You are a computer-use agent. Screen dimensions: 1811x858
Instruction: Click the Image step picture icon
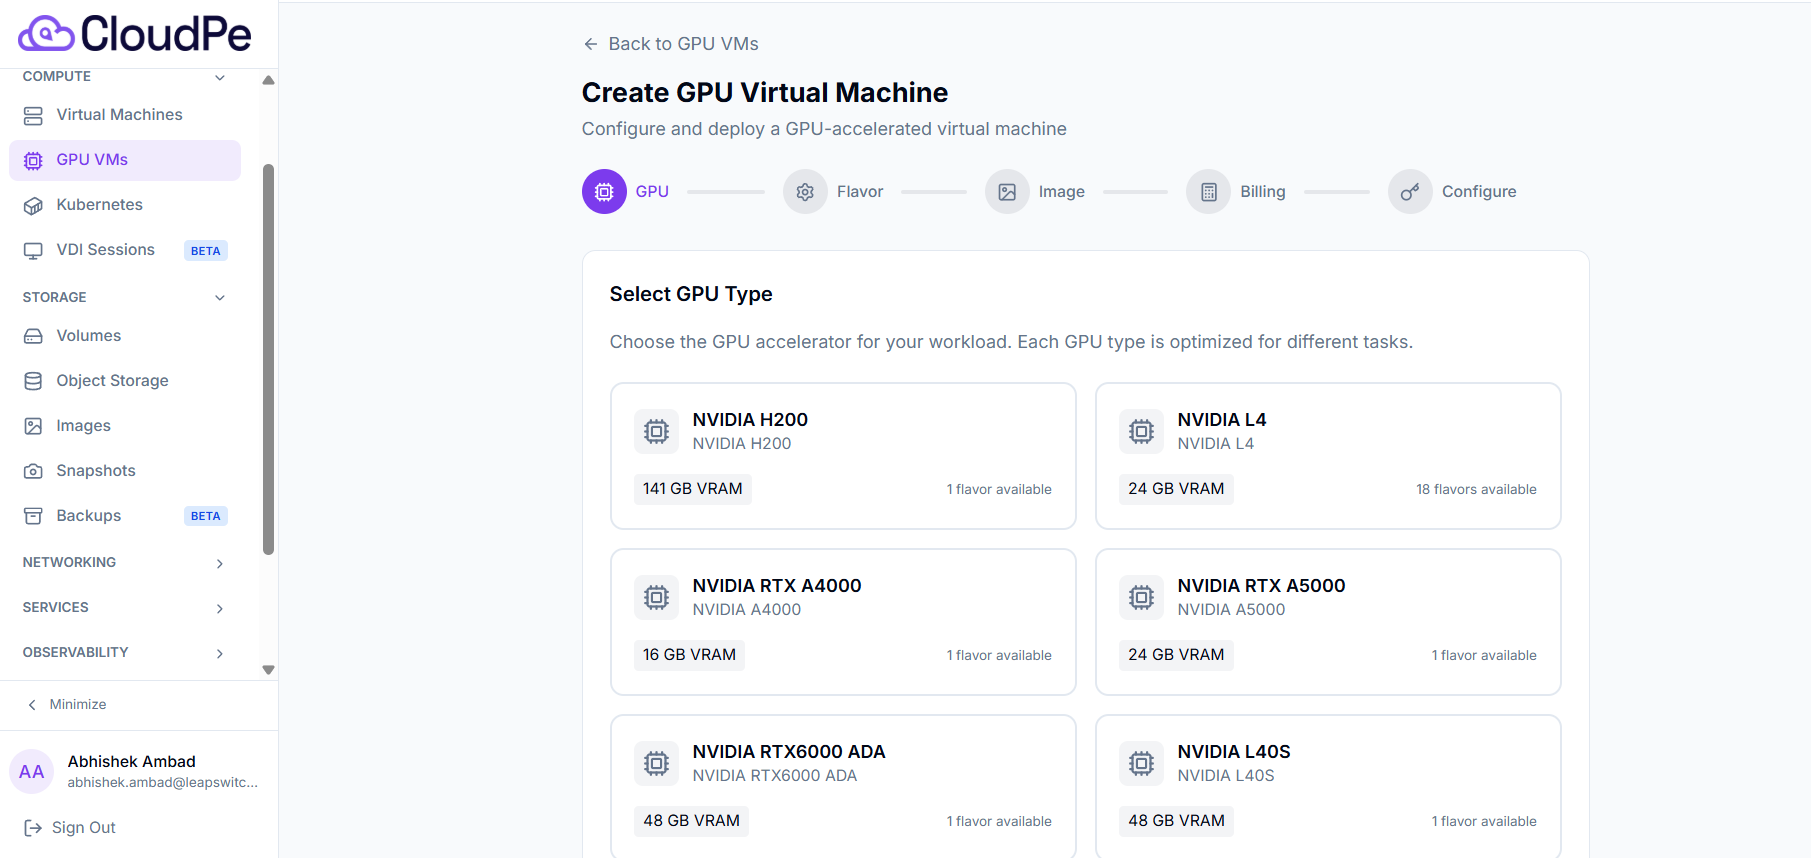[1007, 192]
